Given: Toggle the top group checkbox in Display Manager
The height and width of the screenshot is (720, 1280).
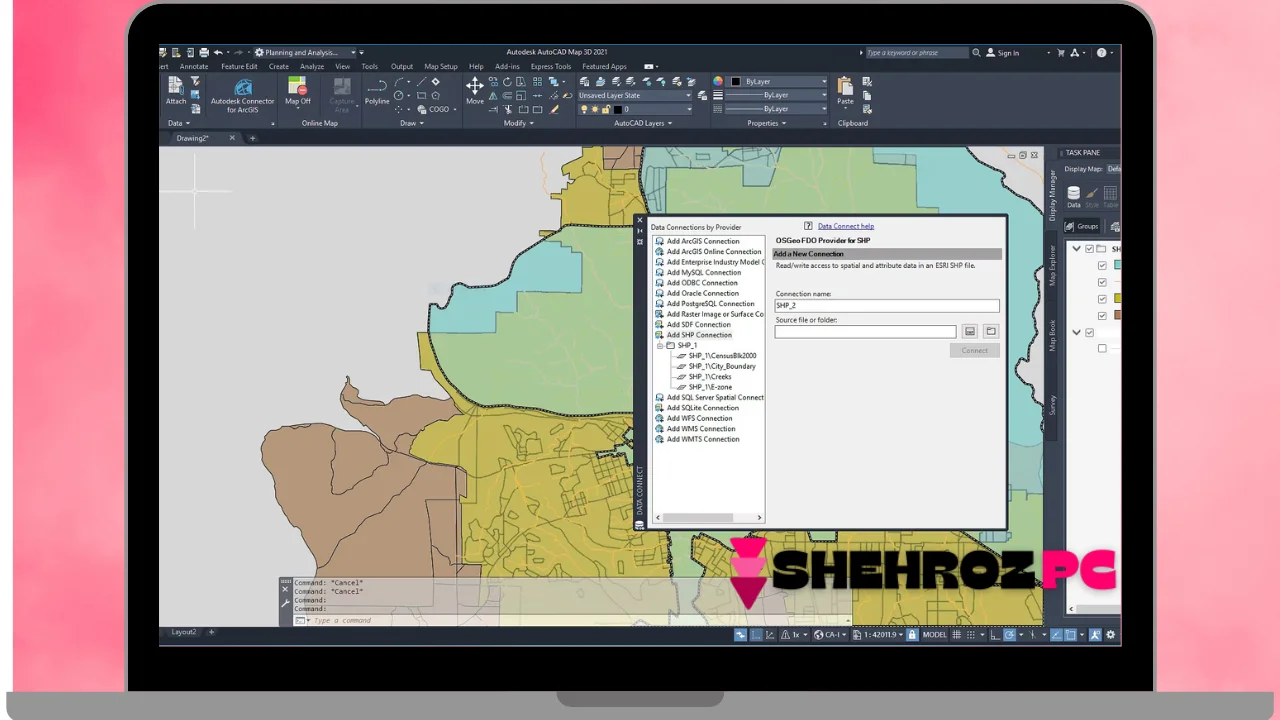Looking at the screenshot, I should click(x=1089, y=248).
